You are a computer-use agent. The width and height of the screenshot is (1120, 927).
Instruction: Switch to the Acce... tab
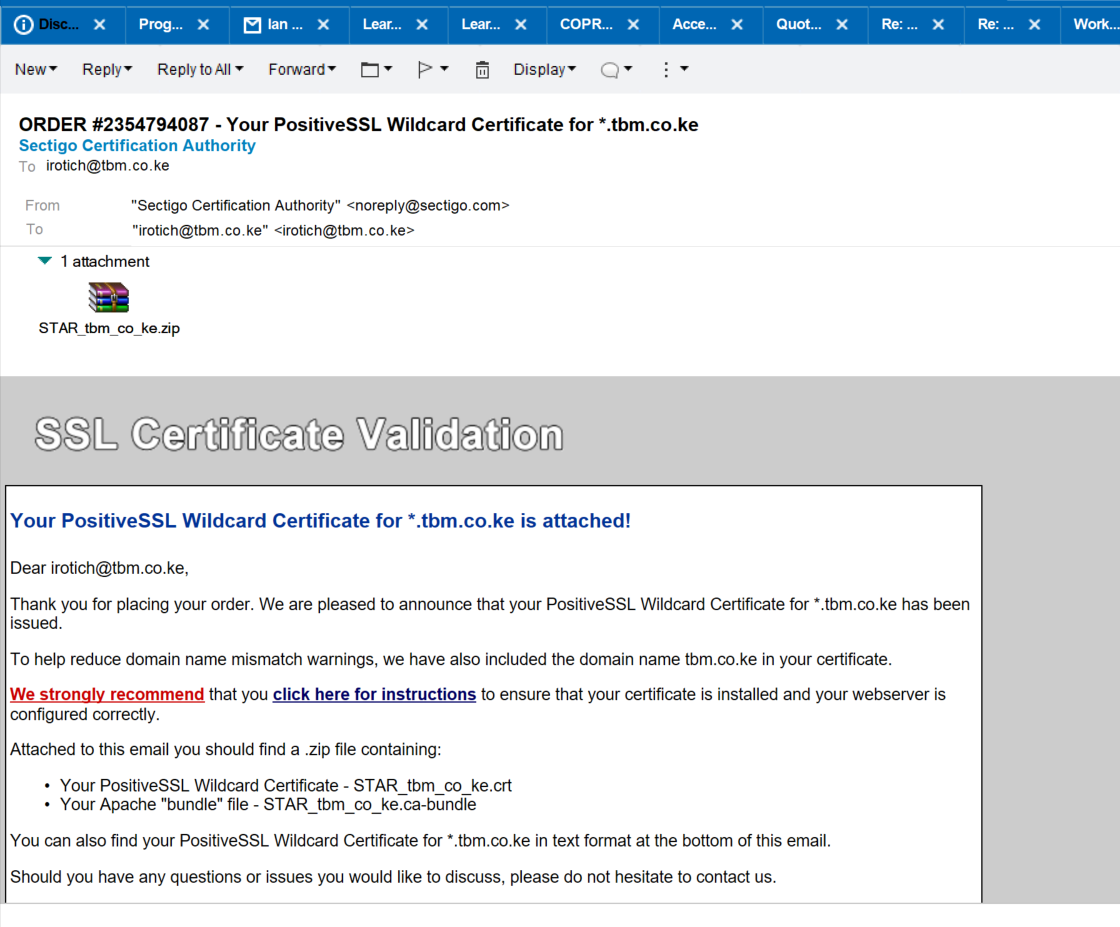pos(694,25)
